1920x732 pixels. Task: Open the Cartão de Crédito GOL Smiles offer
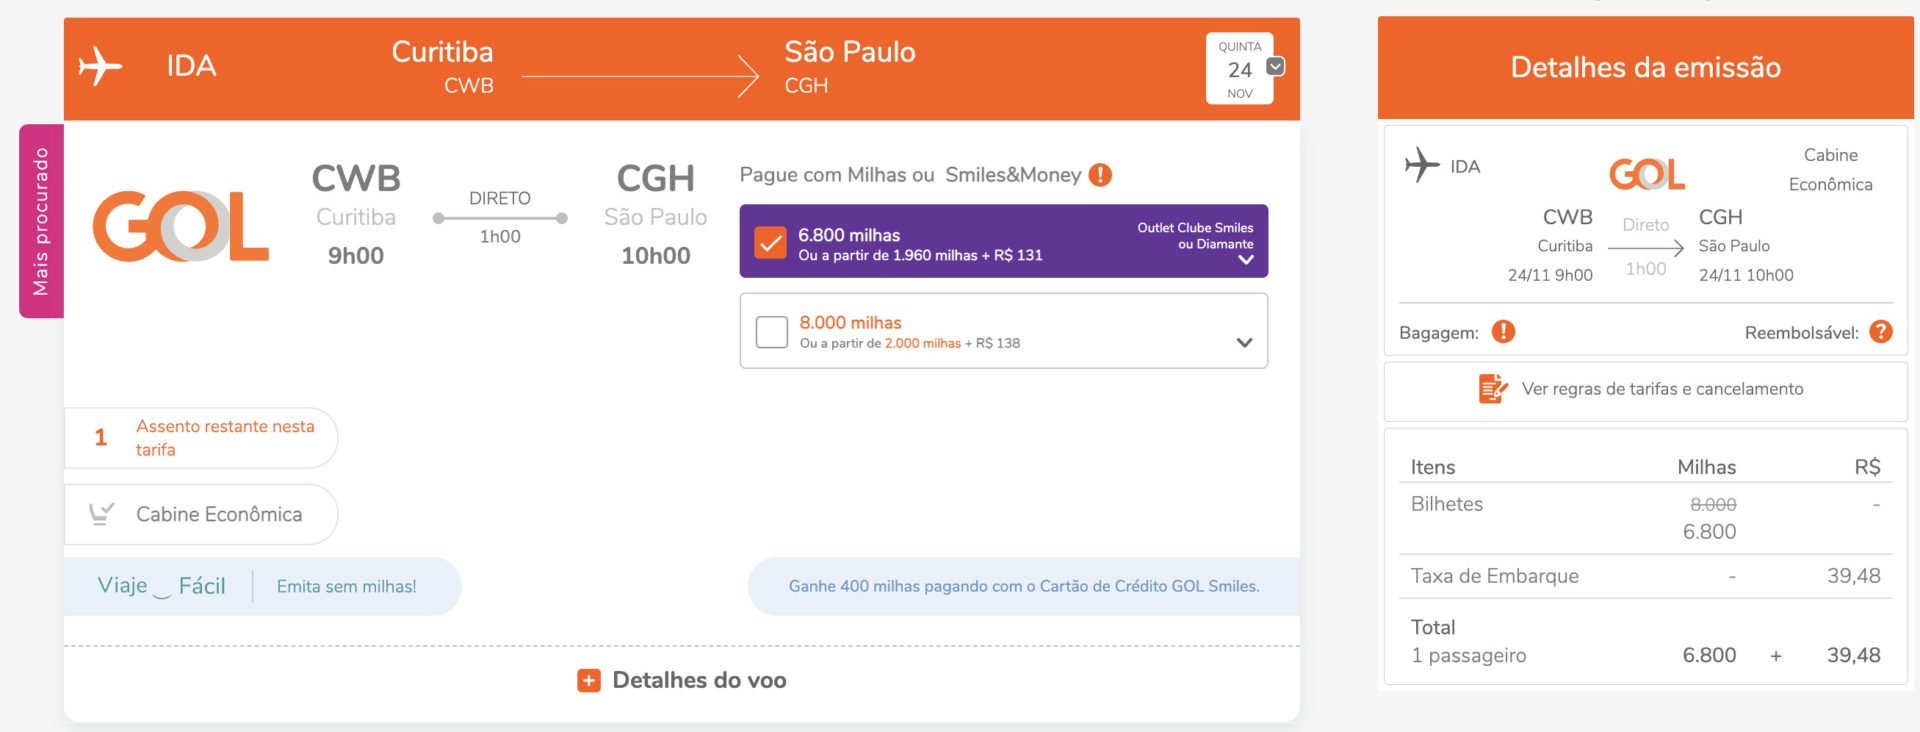point(1024,586)
